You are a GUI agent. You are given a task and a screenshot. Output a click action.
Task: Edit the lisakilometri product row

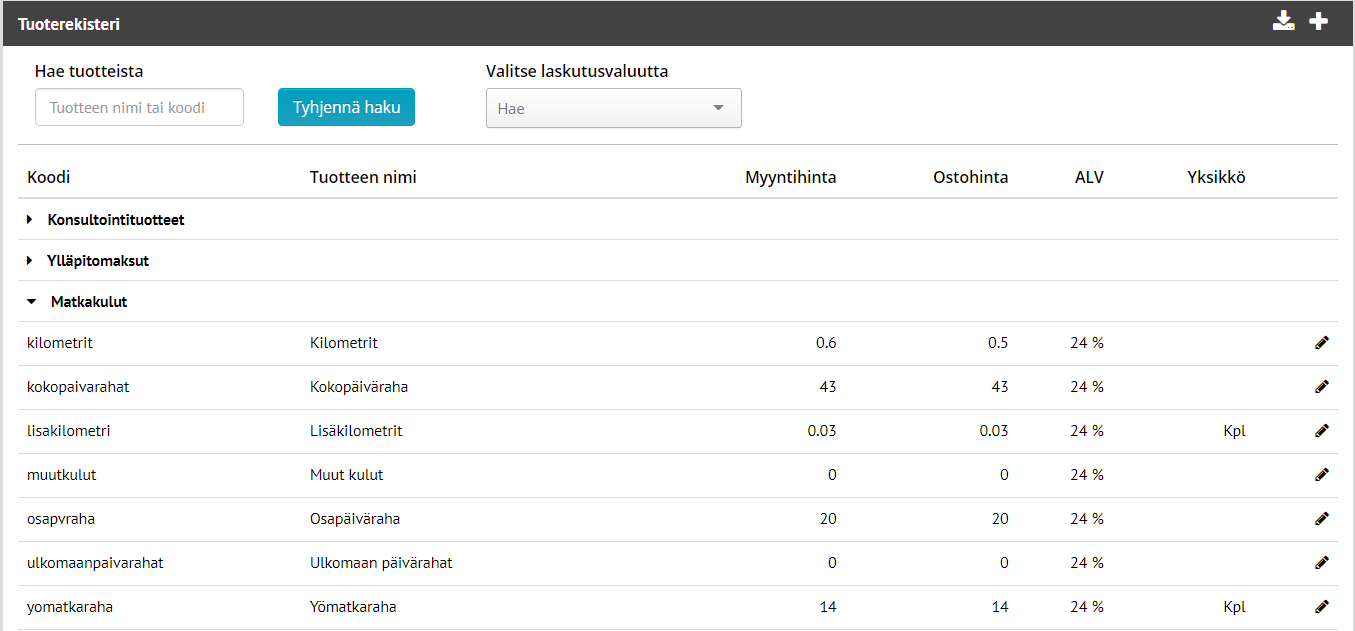1322,431
